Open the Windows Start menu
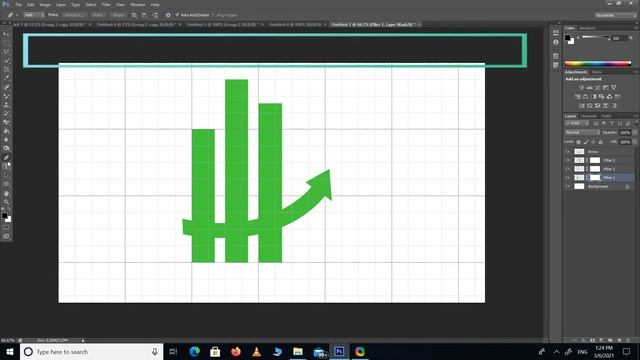 [10, 351]
